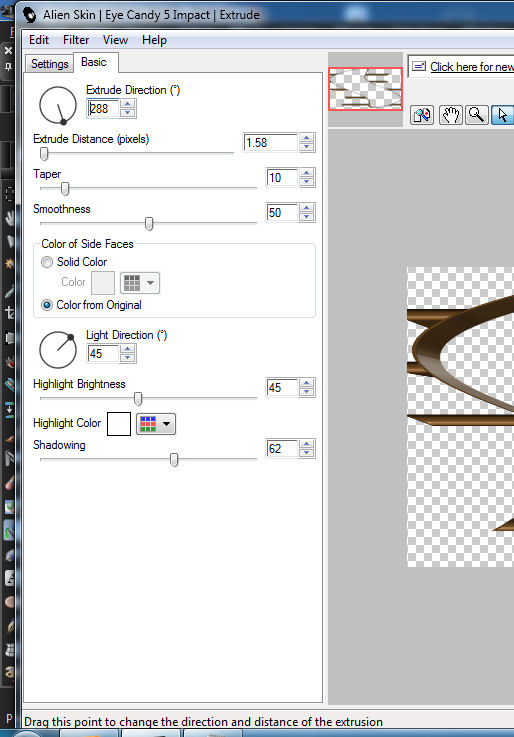Decrease Taper with down arrow
Viewport: 514px width, 737px height.
coord(307,182)
